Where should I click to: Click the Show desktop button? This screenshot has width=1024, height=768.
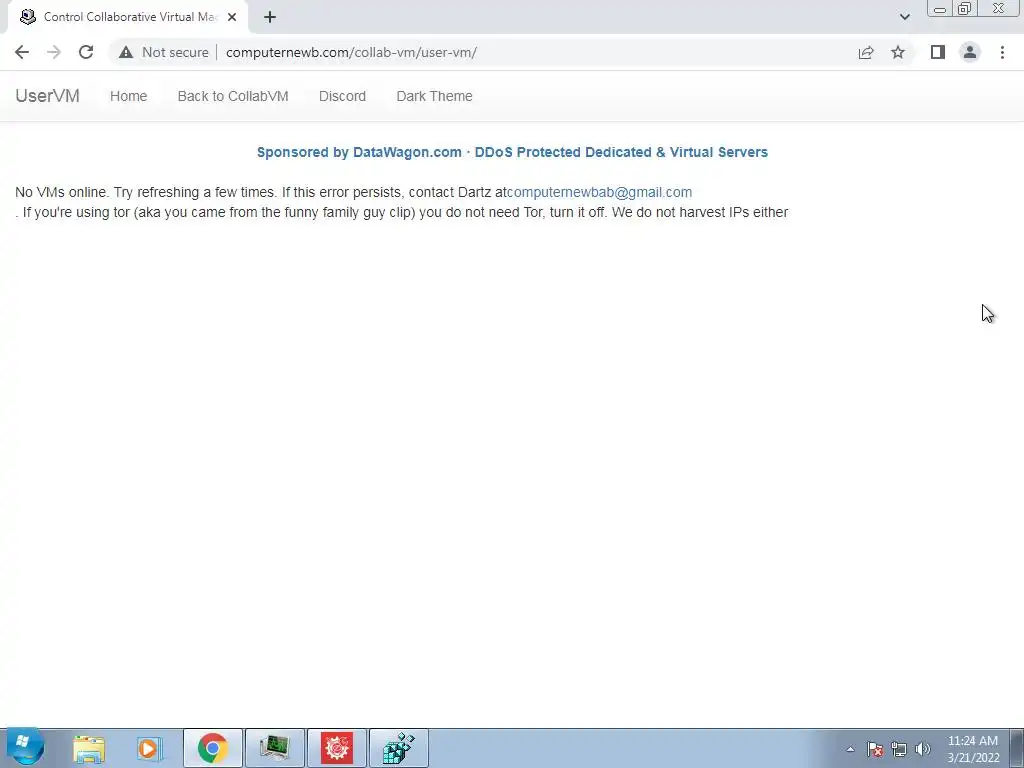[x=1016, y=748]
